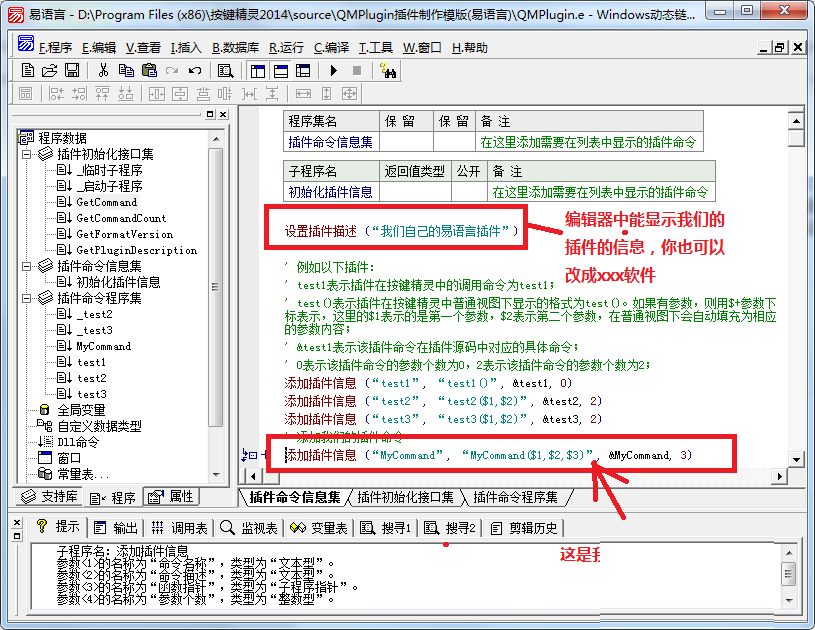Run the program with Play icon
The height and width of the screenshot is (630, 815).
tap(334, 70)
